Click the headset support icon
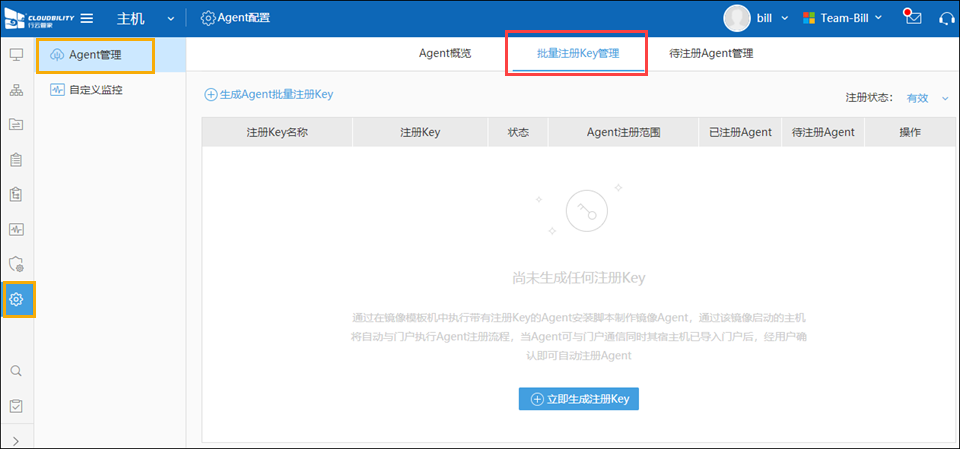Viewport: 960px width, 450px height. coord(947,18)
